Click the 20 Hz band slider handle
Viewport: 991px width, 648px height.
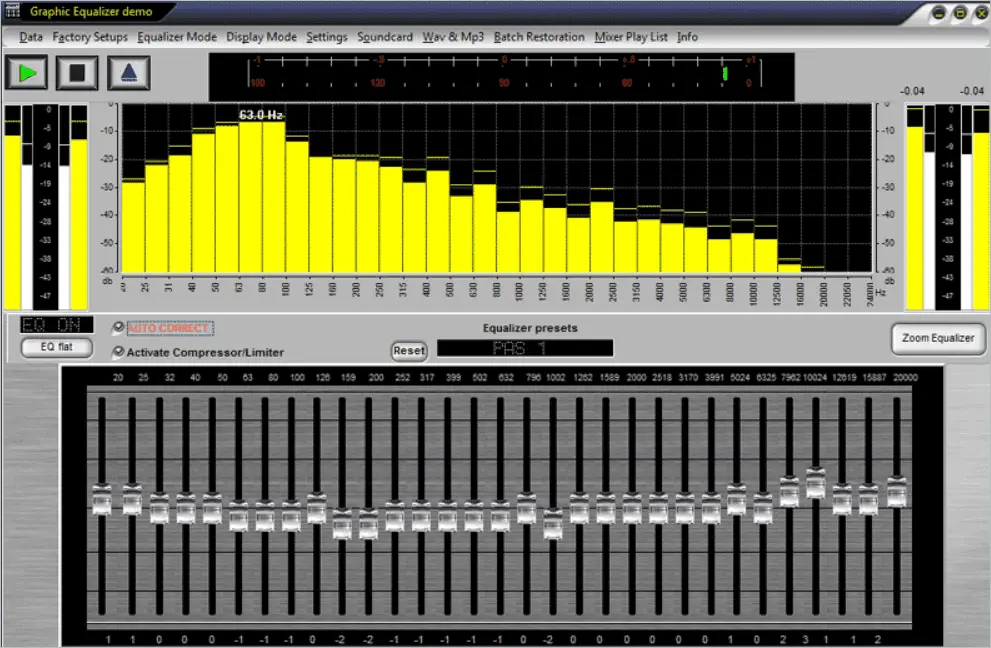coord(102,500)
